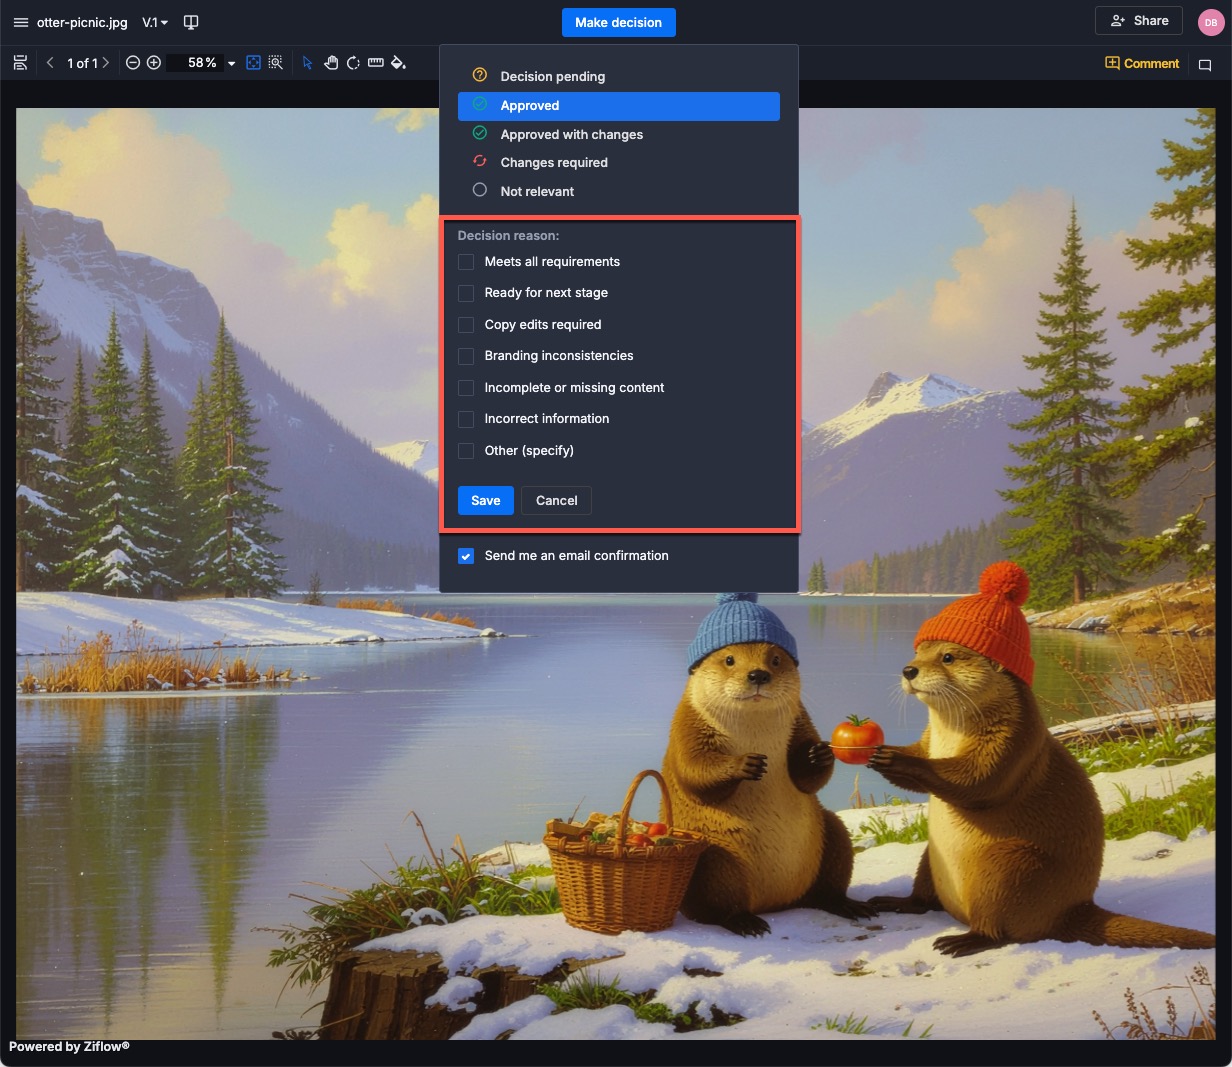Expand the V.1 version dropdown
Image resolution: width=1232 pixels, height=1067 pixels.
click(x=155, y=22)
